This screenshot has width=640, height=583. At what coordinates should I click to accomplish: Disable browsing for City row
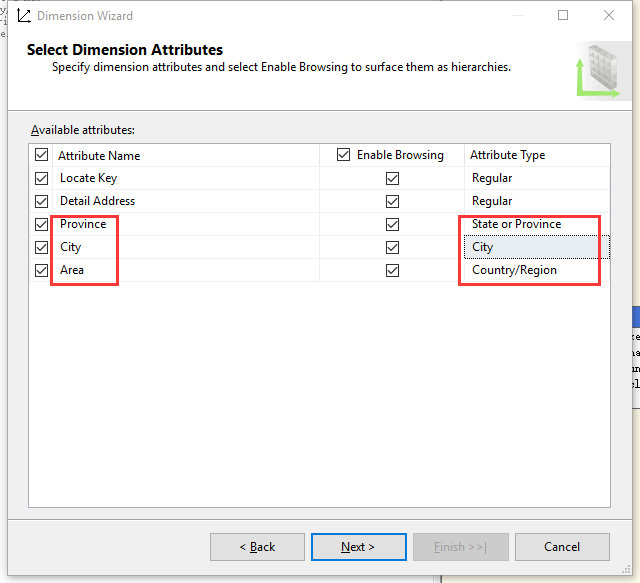click(392, 247)
